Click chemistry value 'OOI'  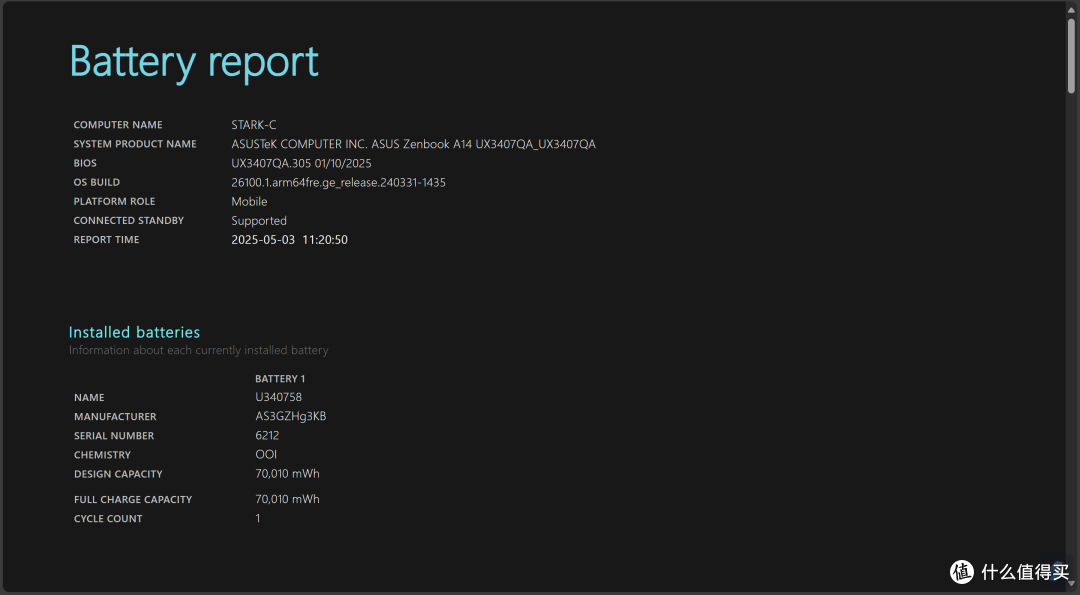click(x=266, y=455)
